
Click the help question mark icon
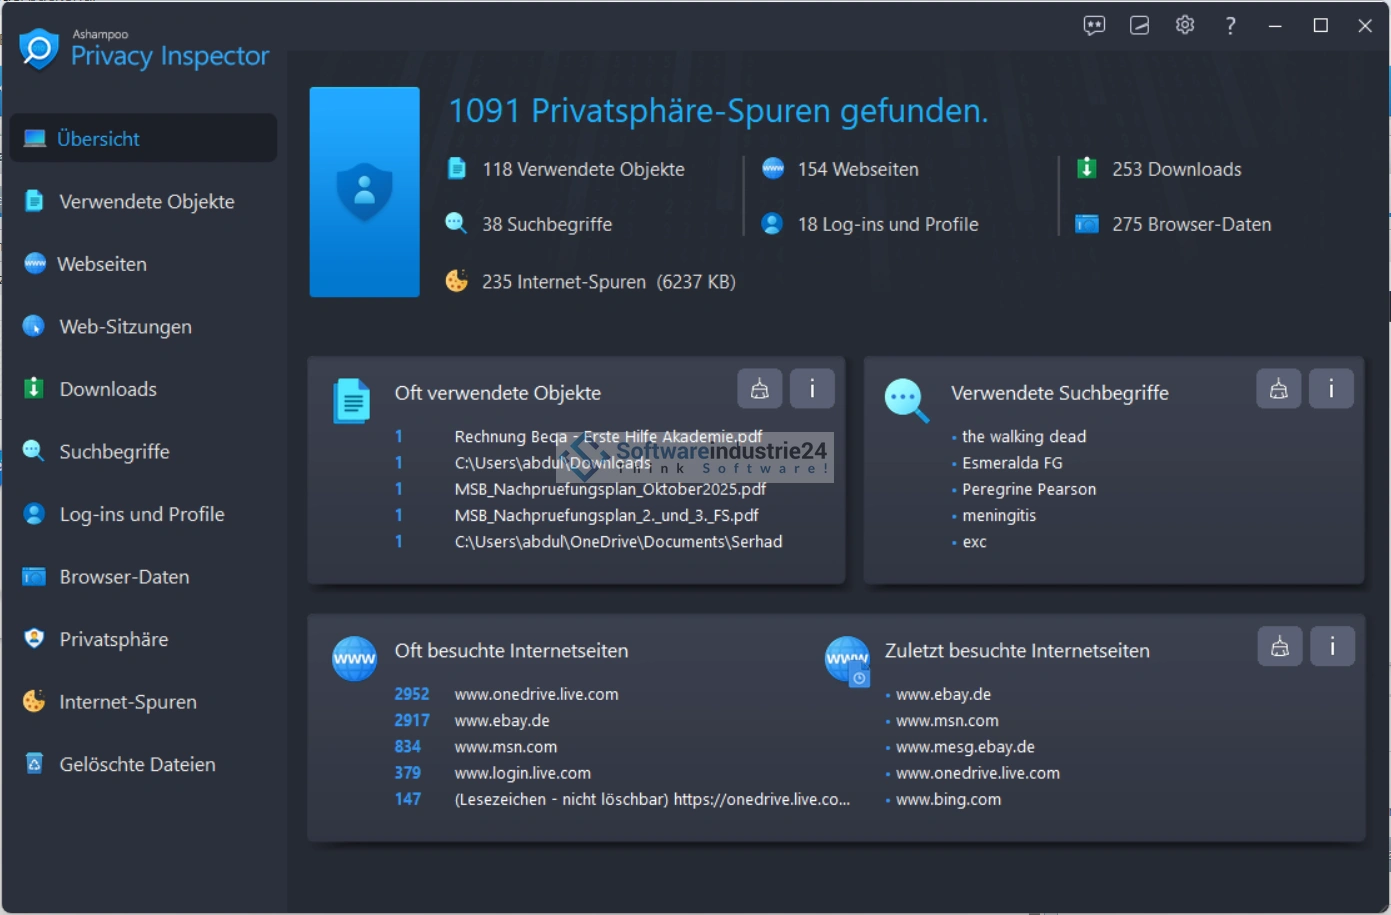click(1230, 26)
